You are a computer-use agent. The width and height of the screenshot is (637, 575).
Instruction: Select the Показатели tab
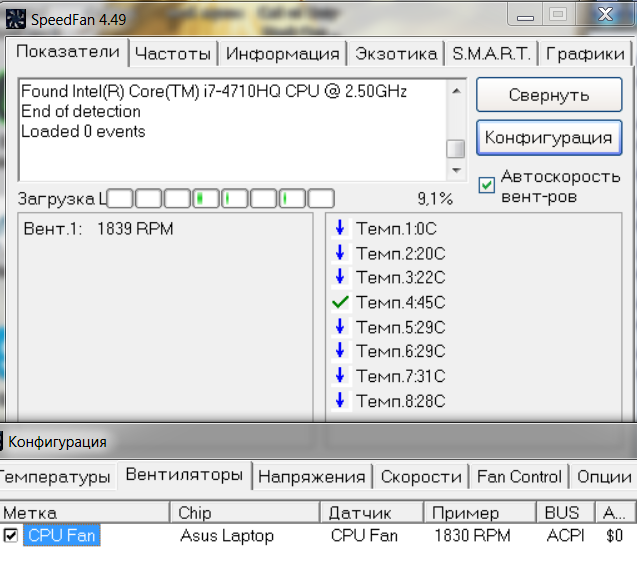pos(68,52)
